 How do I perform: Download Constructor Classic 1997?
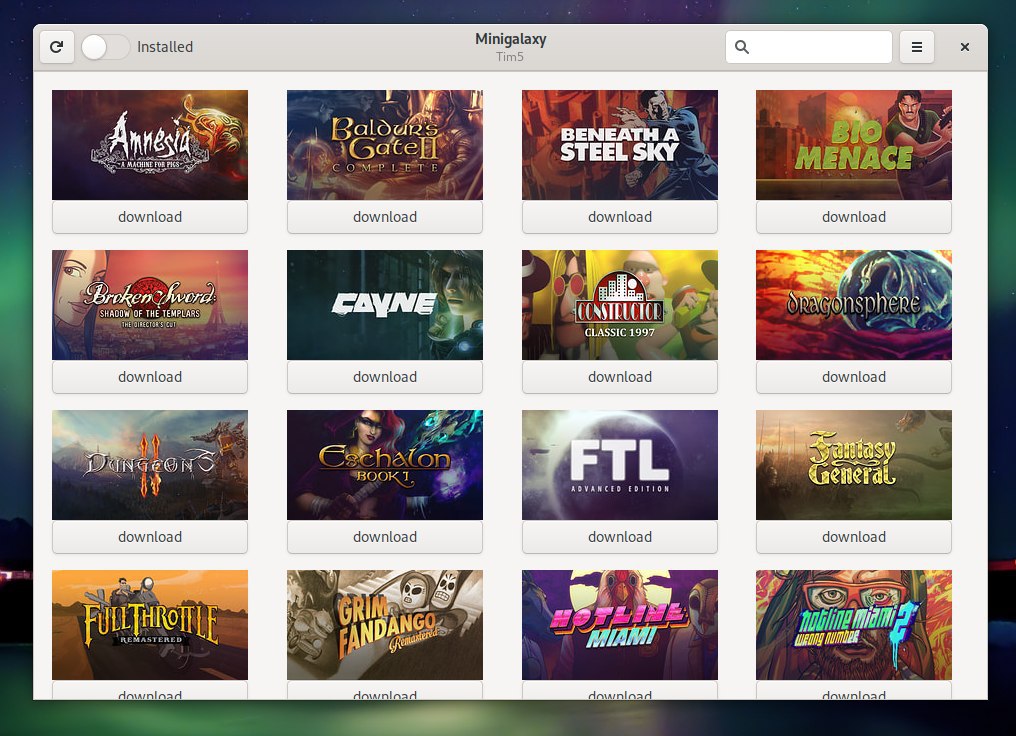coord(620,377)
